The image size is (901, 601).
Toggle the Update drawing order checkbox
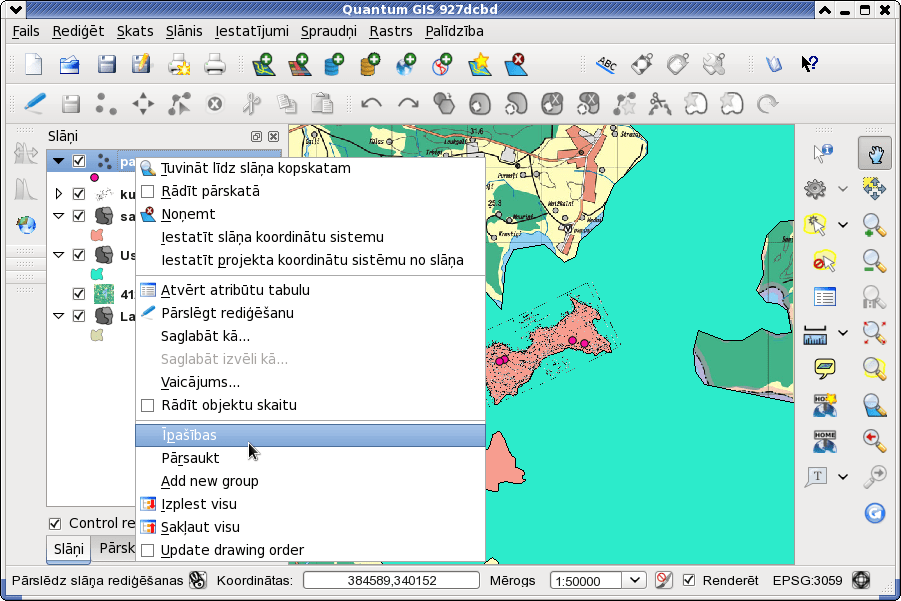pos(148,550)
